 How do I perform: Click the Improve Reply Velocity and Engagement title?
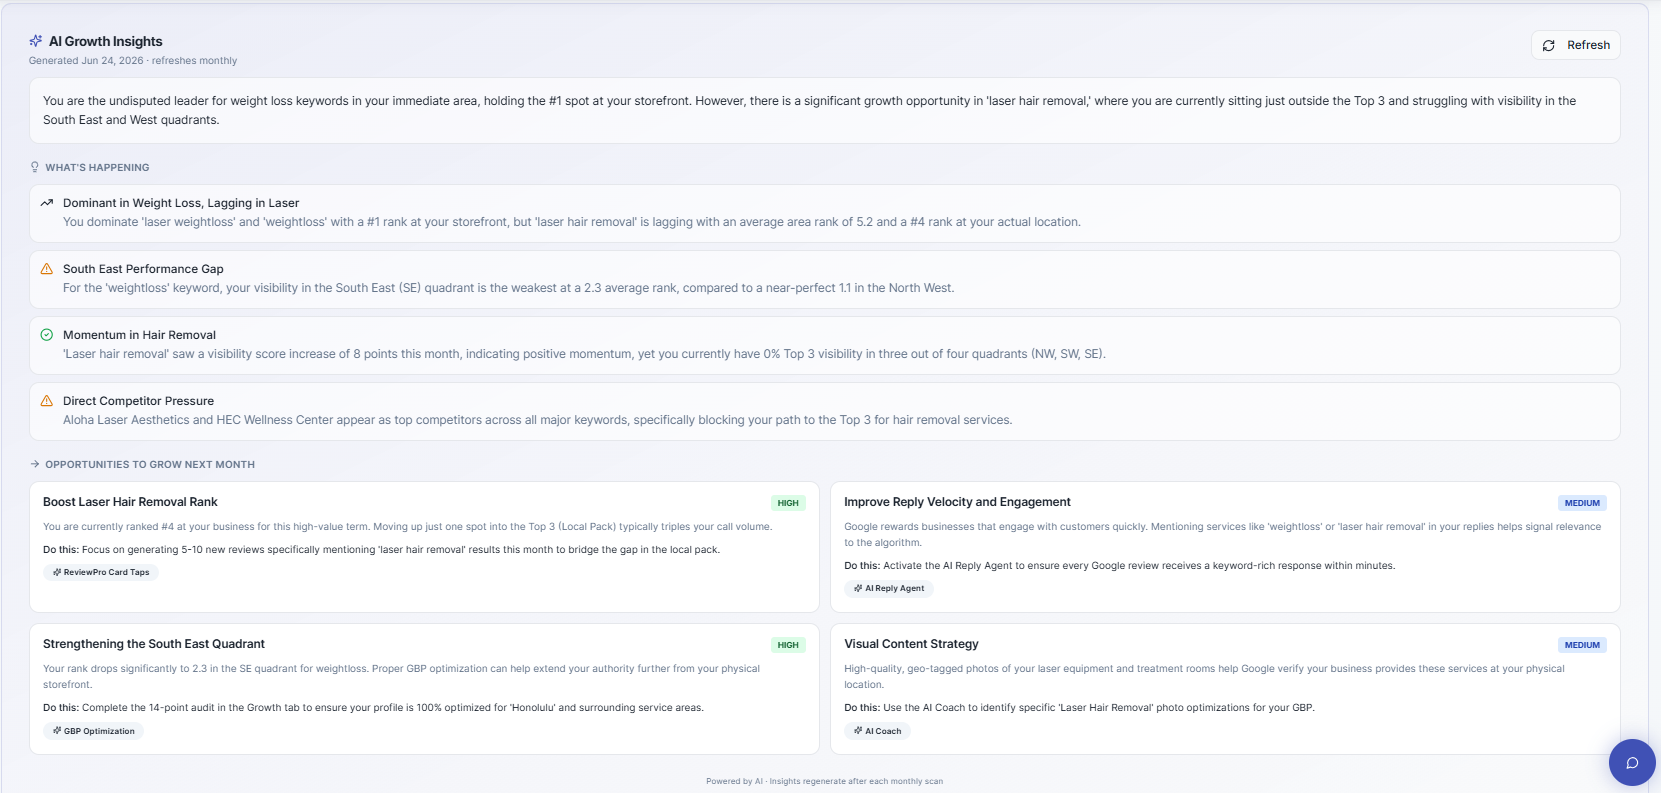957,502
